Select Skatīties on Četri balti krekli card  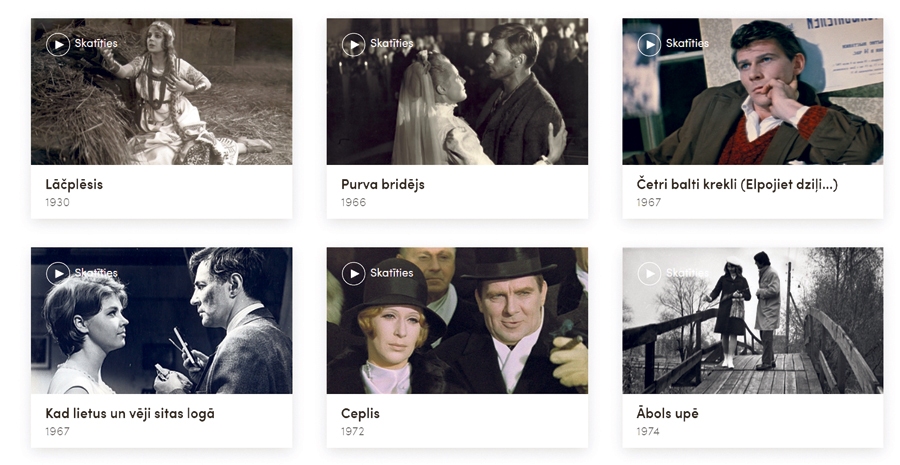(x=688, y=44)
